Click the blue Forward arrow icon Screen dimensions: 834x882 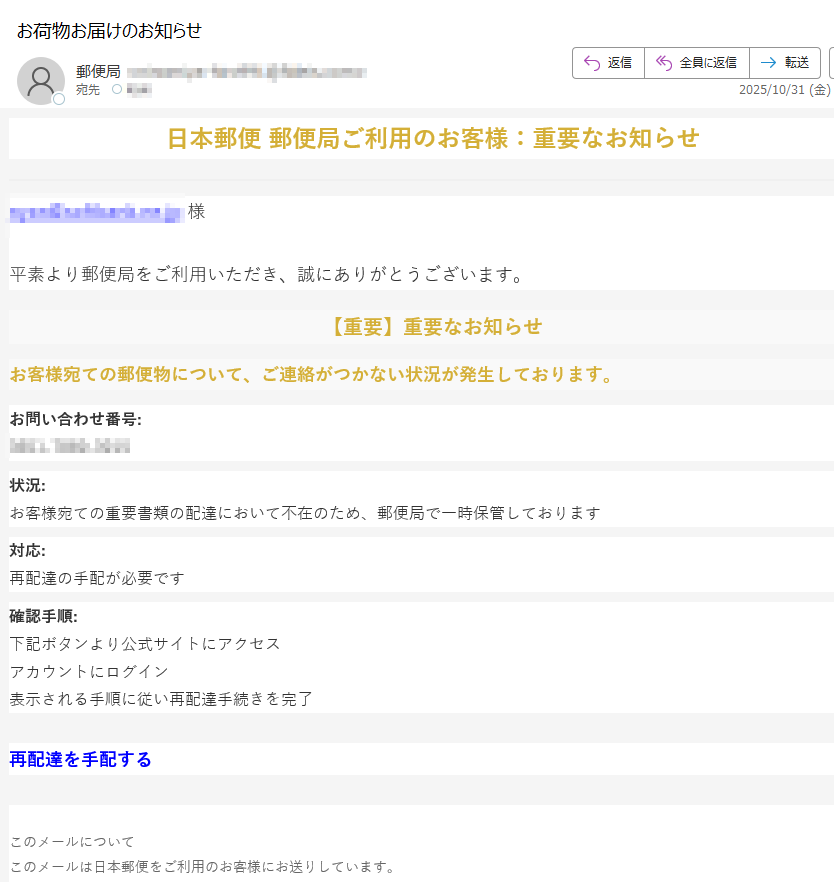[x=766, y=62]
